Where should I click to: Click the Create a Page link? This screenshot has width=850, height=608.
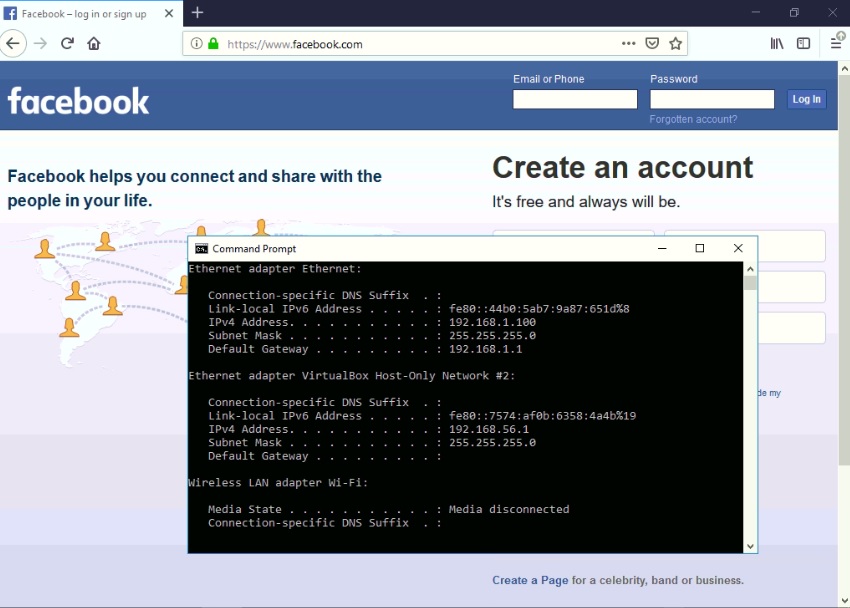click(530, 580)
